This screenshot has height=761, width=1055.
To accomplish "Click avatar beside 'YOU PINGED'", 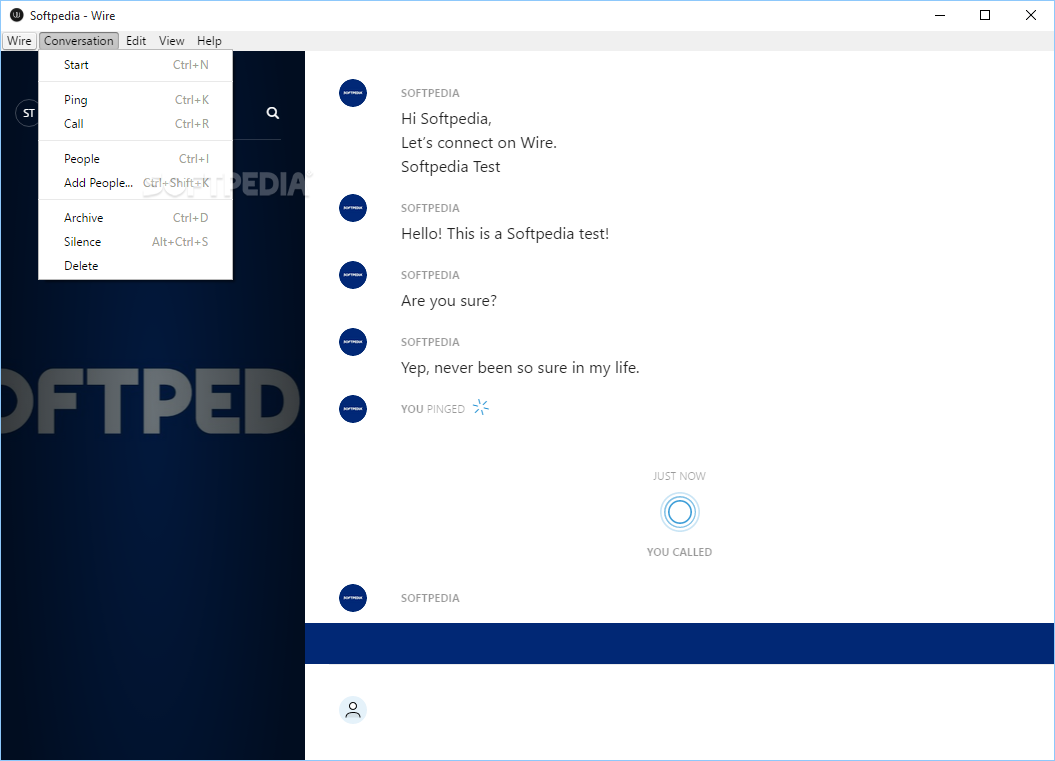I will 353,408.
